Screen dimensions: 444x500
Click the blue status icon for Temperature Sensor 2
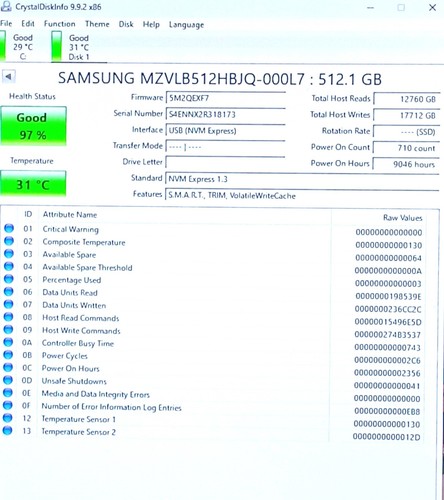[x=7, y=431]
